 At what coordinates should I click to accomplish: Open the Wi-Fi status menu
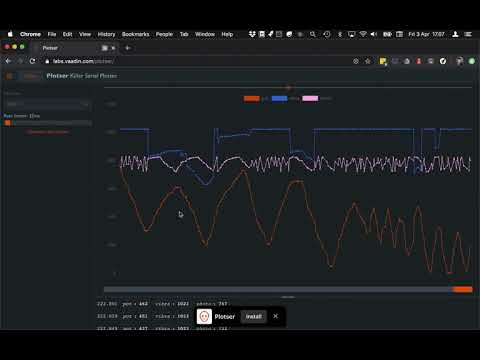(x=363, y=34)
